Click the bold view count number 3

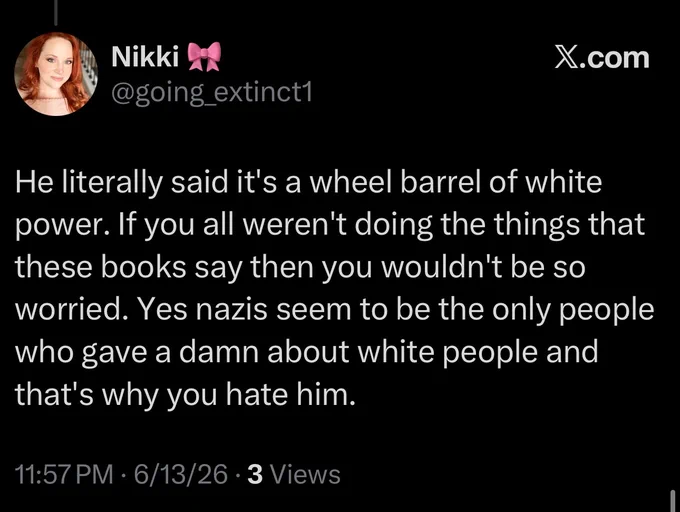click(255, 474)
